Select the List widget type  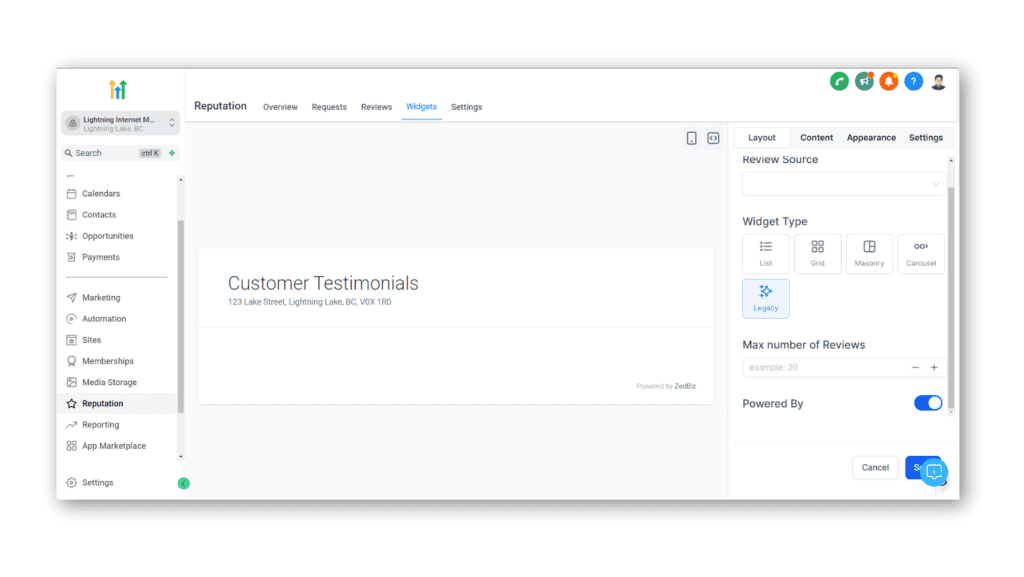[765, 253]
